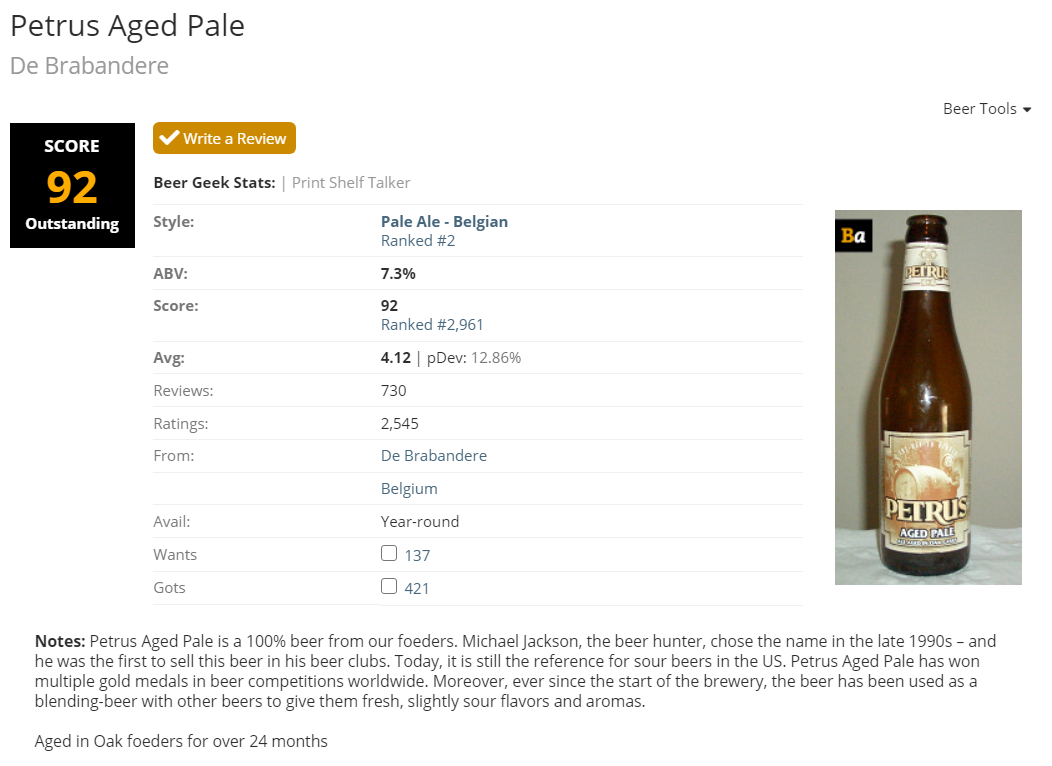Open De Brabandere brewery link in From row
The width and height of the screenshot is (1052, 766).
point(434,456)
